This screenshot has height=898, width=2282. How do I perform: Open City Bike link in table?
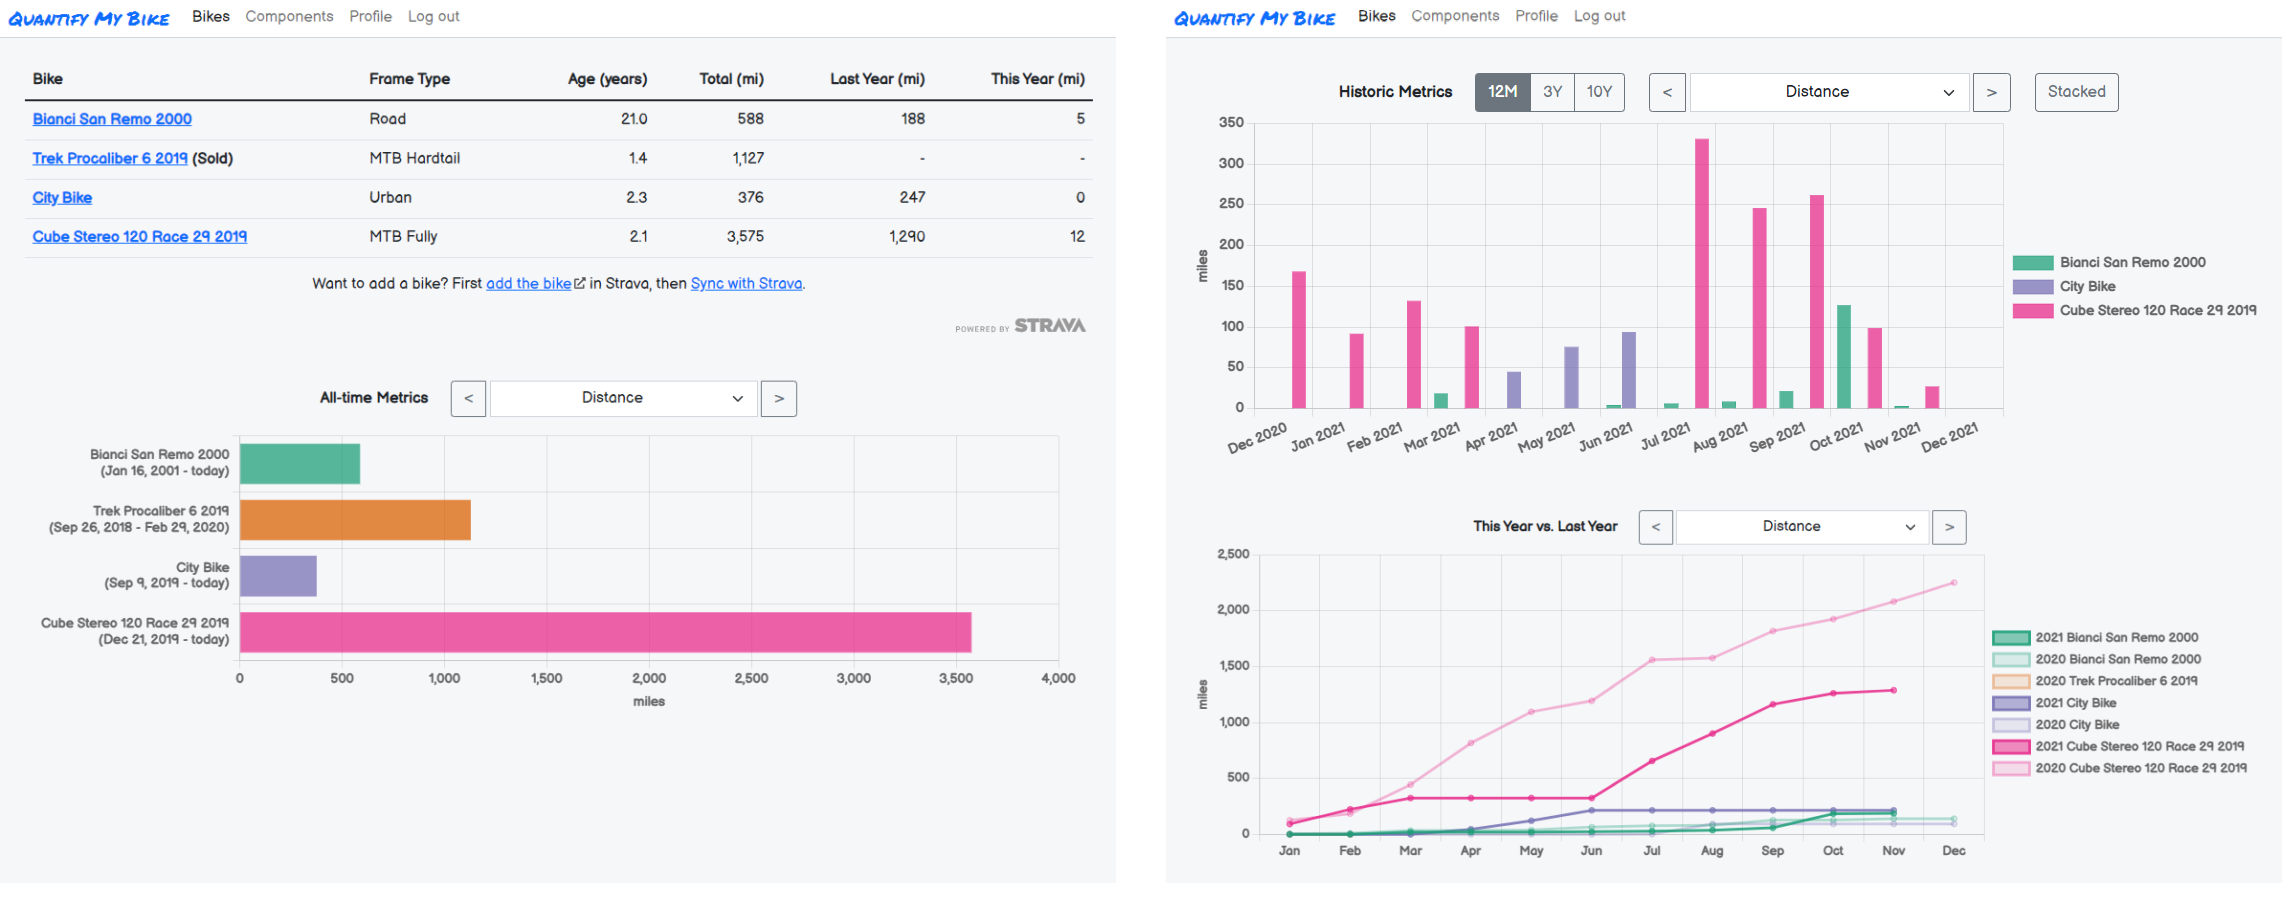pos(62,197)
